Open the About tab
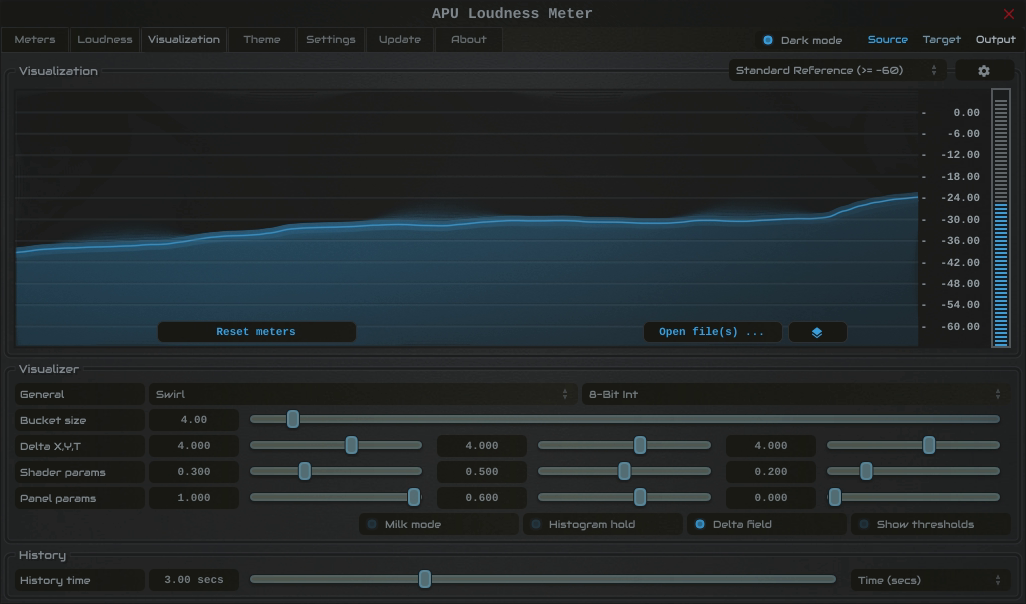The image size is (1026, 604). pos(469,39)
